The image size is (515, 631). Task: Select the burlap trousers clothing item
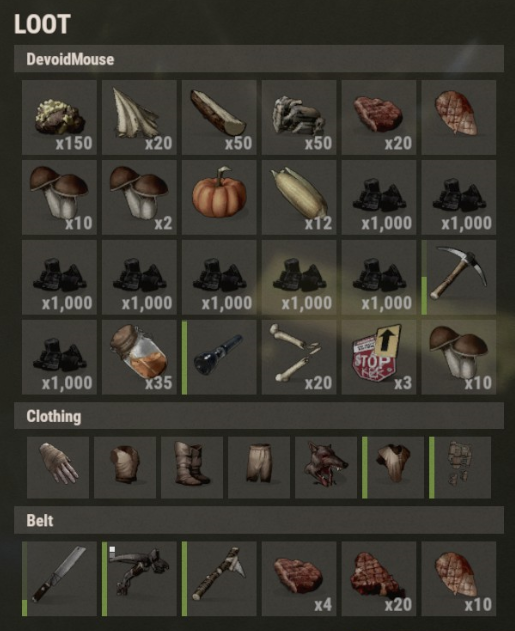[x=259, y=468]
